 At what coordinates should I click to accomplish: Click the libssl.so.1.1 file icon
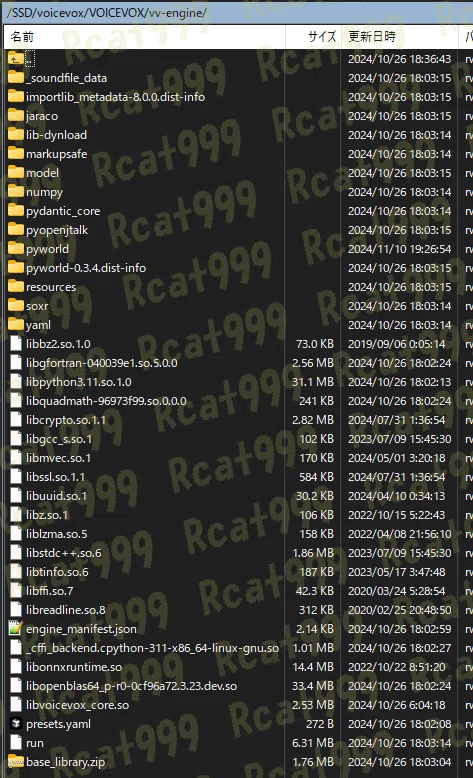pos(16,477)
